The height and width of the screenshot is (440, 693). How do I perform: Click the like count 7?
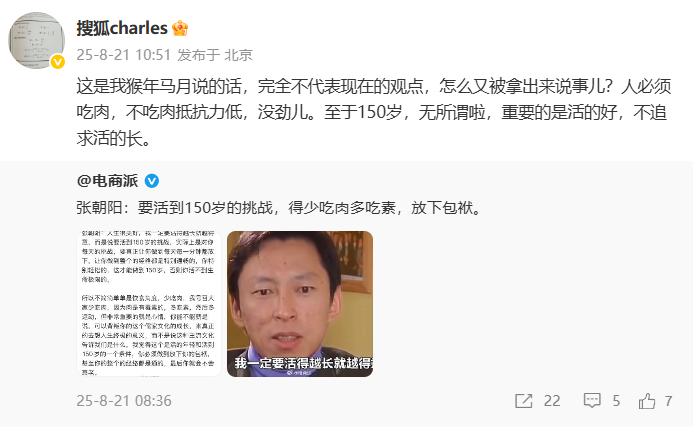pyautogui.click(x=669, y=401)
